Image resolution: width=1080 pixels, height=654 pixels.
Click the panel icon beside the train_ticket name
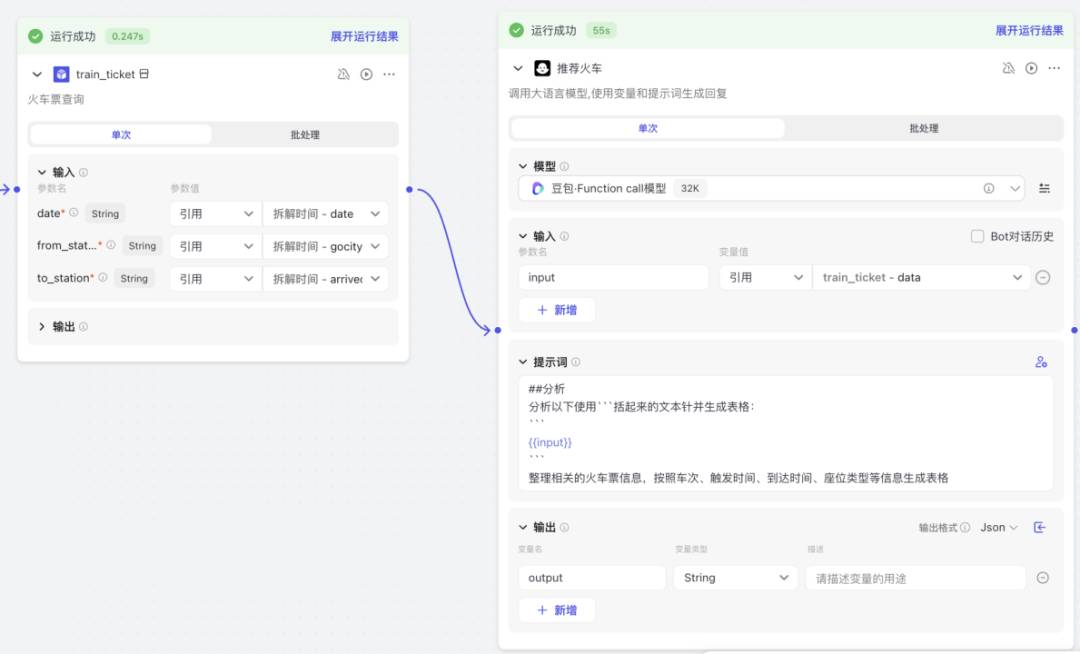click(x=144, y=74)
